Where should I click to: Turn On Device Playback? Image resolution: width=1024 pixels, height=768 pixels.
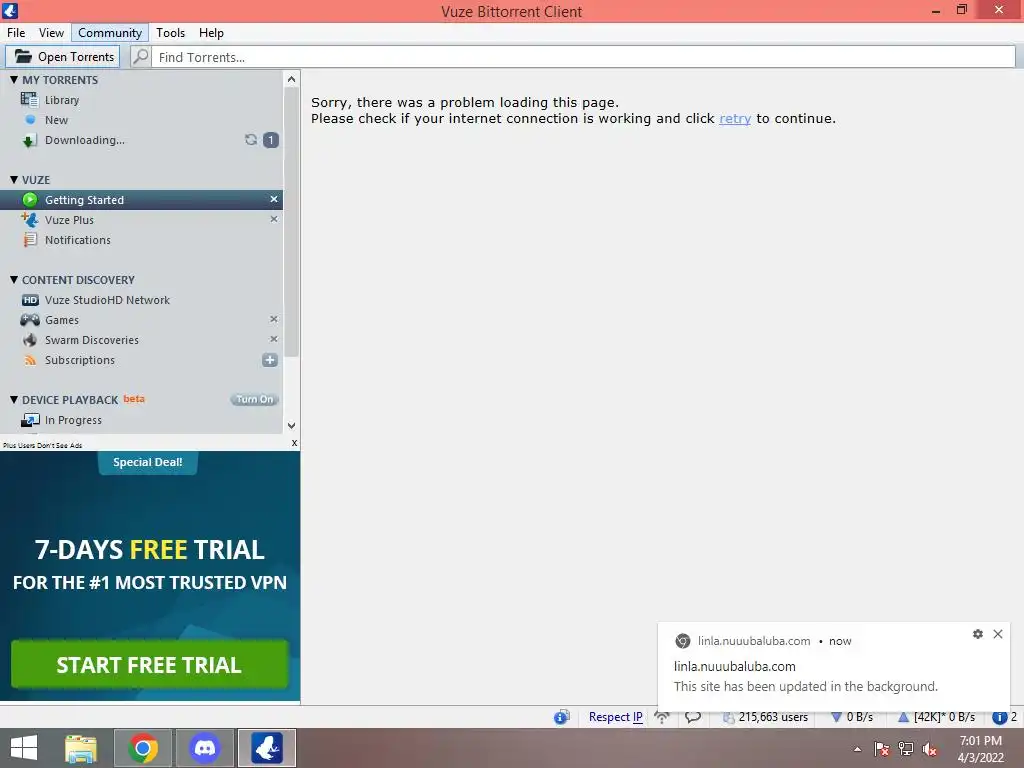tap(255, 400)
